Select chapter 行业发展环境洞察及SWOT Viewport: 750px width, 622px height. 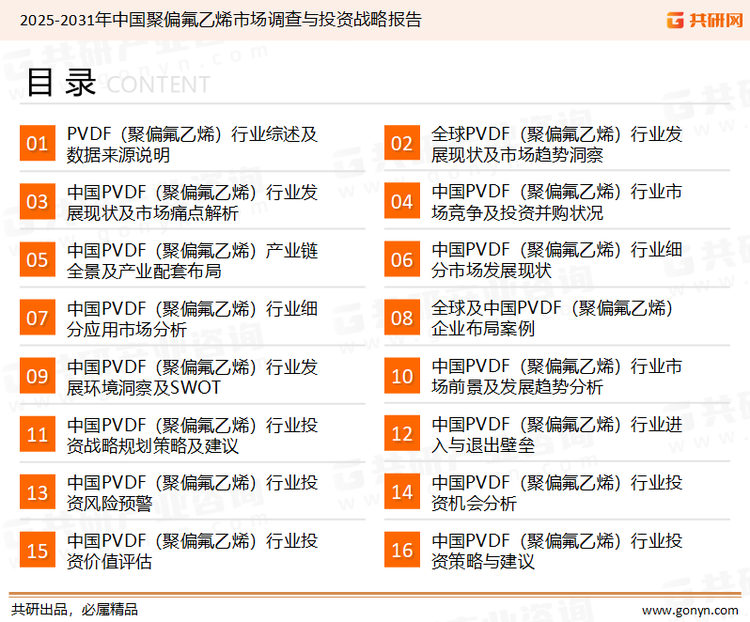(192, 377)
